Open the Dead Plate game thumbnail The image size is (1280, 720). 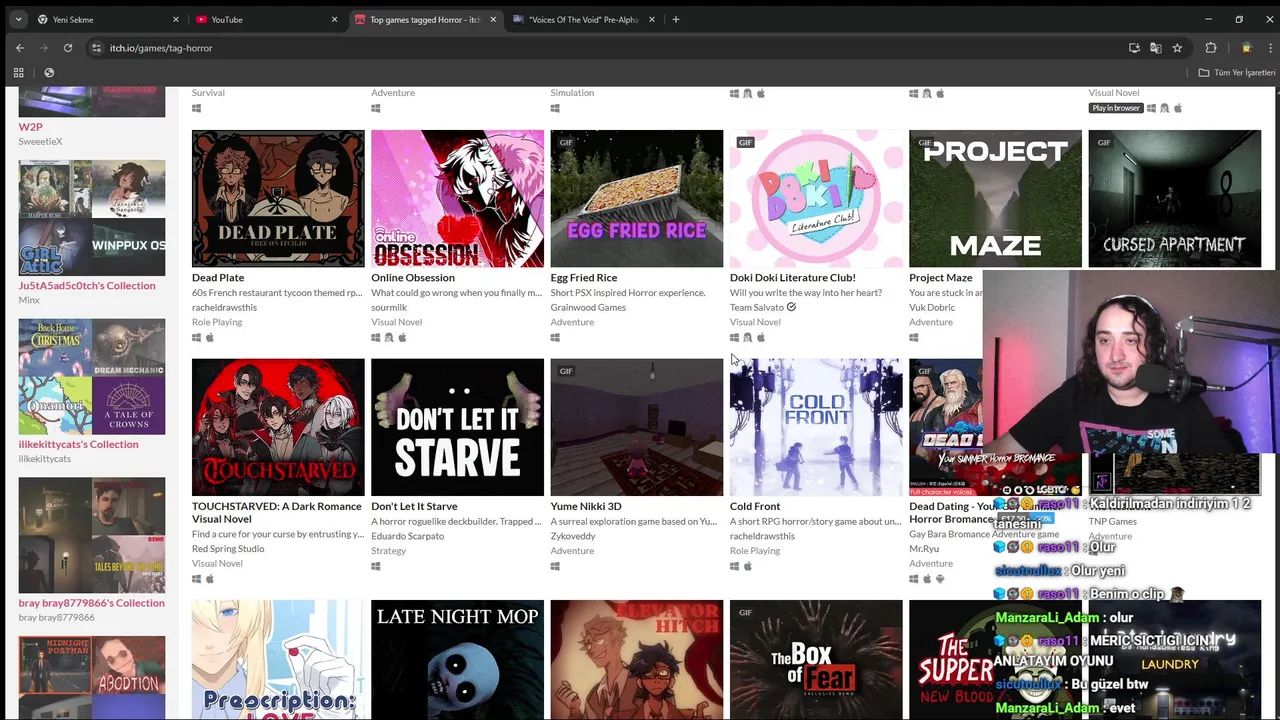(278, 198)
